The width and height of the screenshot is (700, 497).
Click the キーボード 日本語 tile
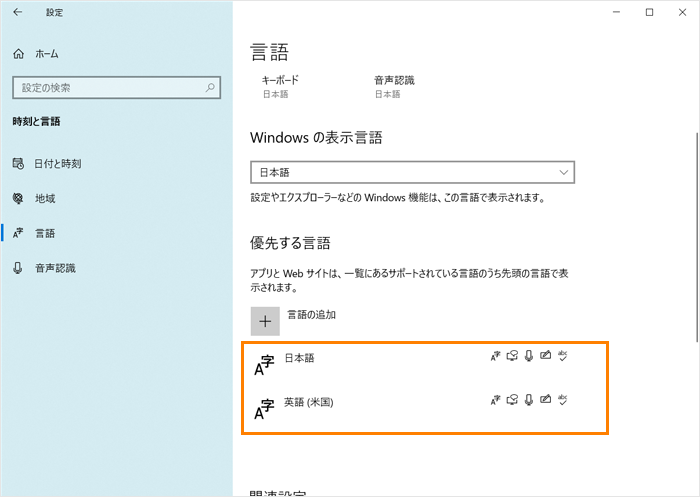280,87
